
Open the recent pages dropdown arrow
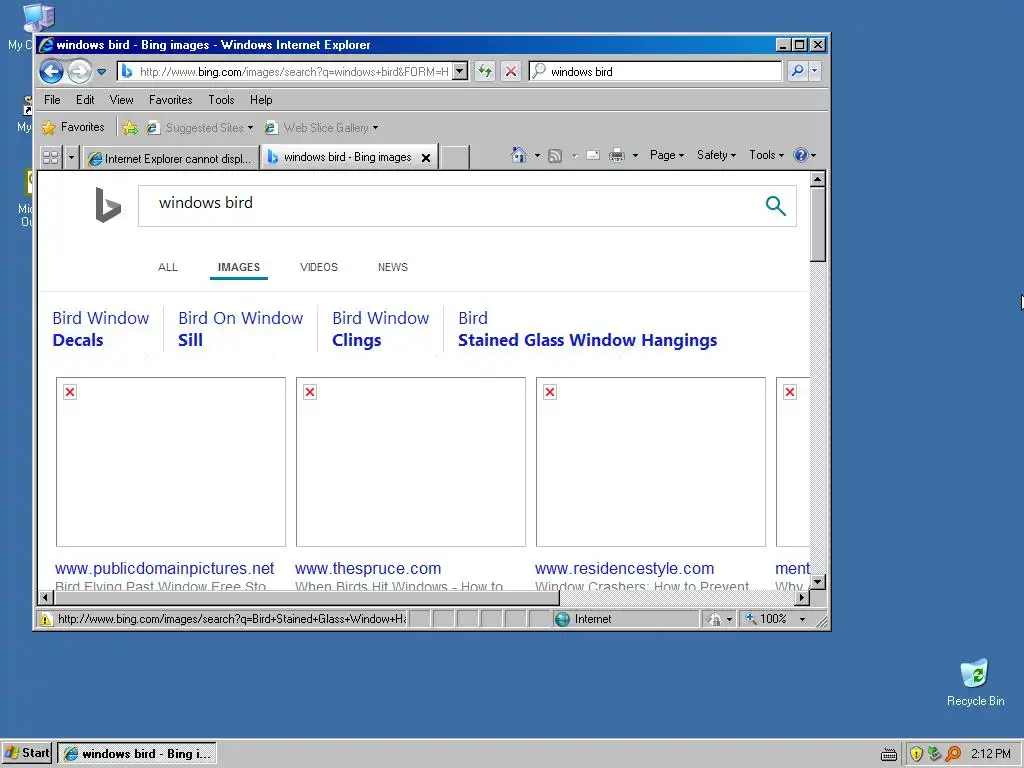click(x=101, y=72)
